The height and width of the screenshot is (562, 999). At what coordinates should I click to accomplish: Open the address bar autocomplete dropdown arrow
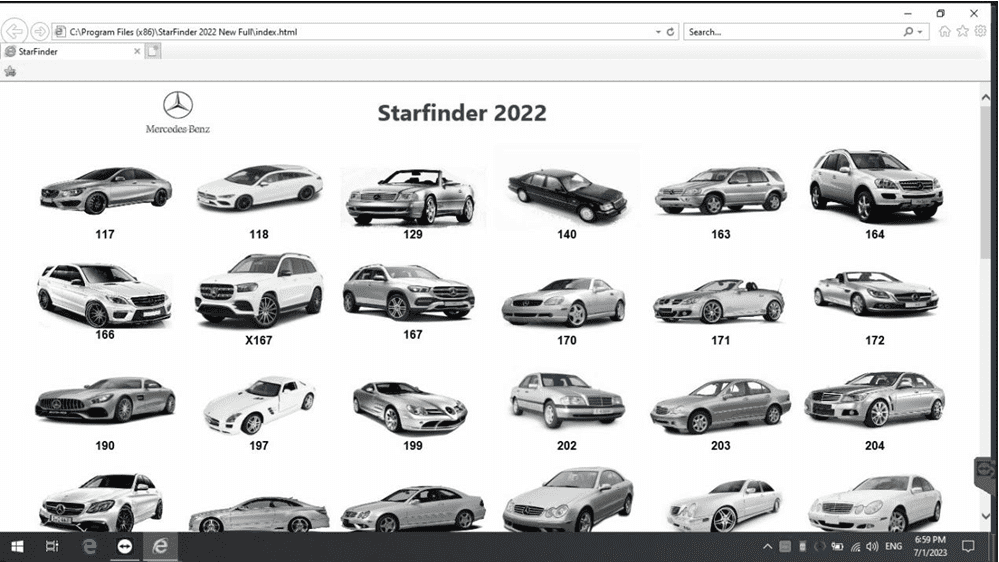pos(658,32)
